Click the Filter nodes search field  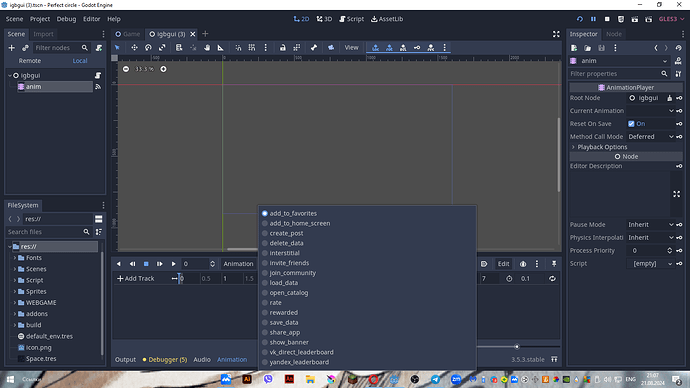tap(61, 48)
